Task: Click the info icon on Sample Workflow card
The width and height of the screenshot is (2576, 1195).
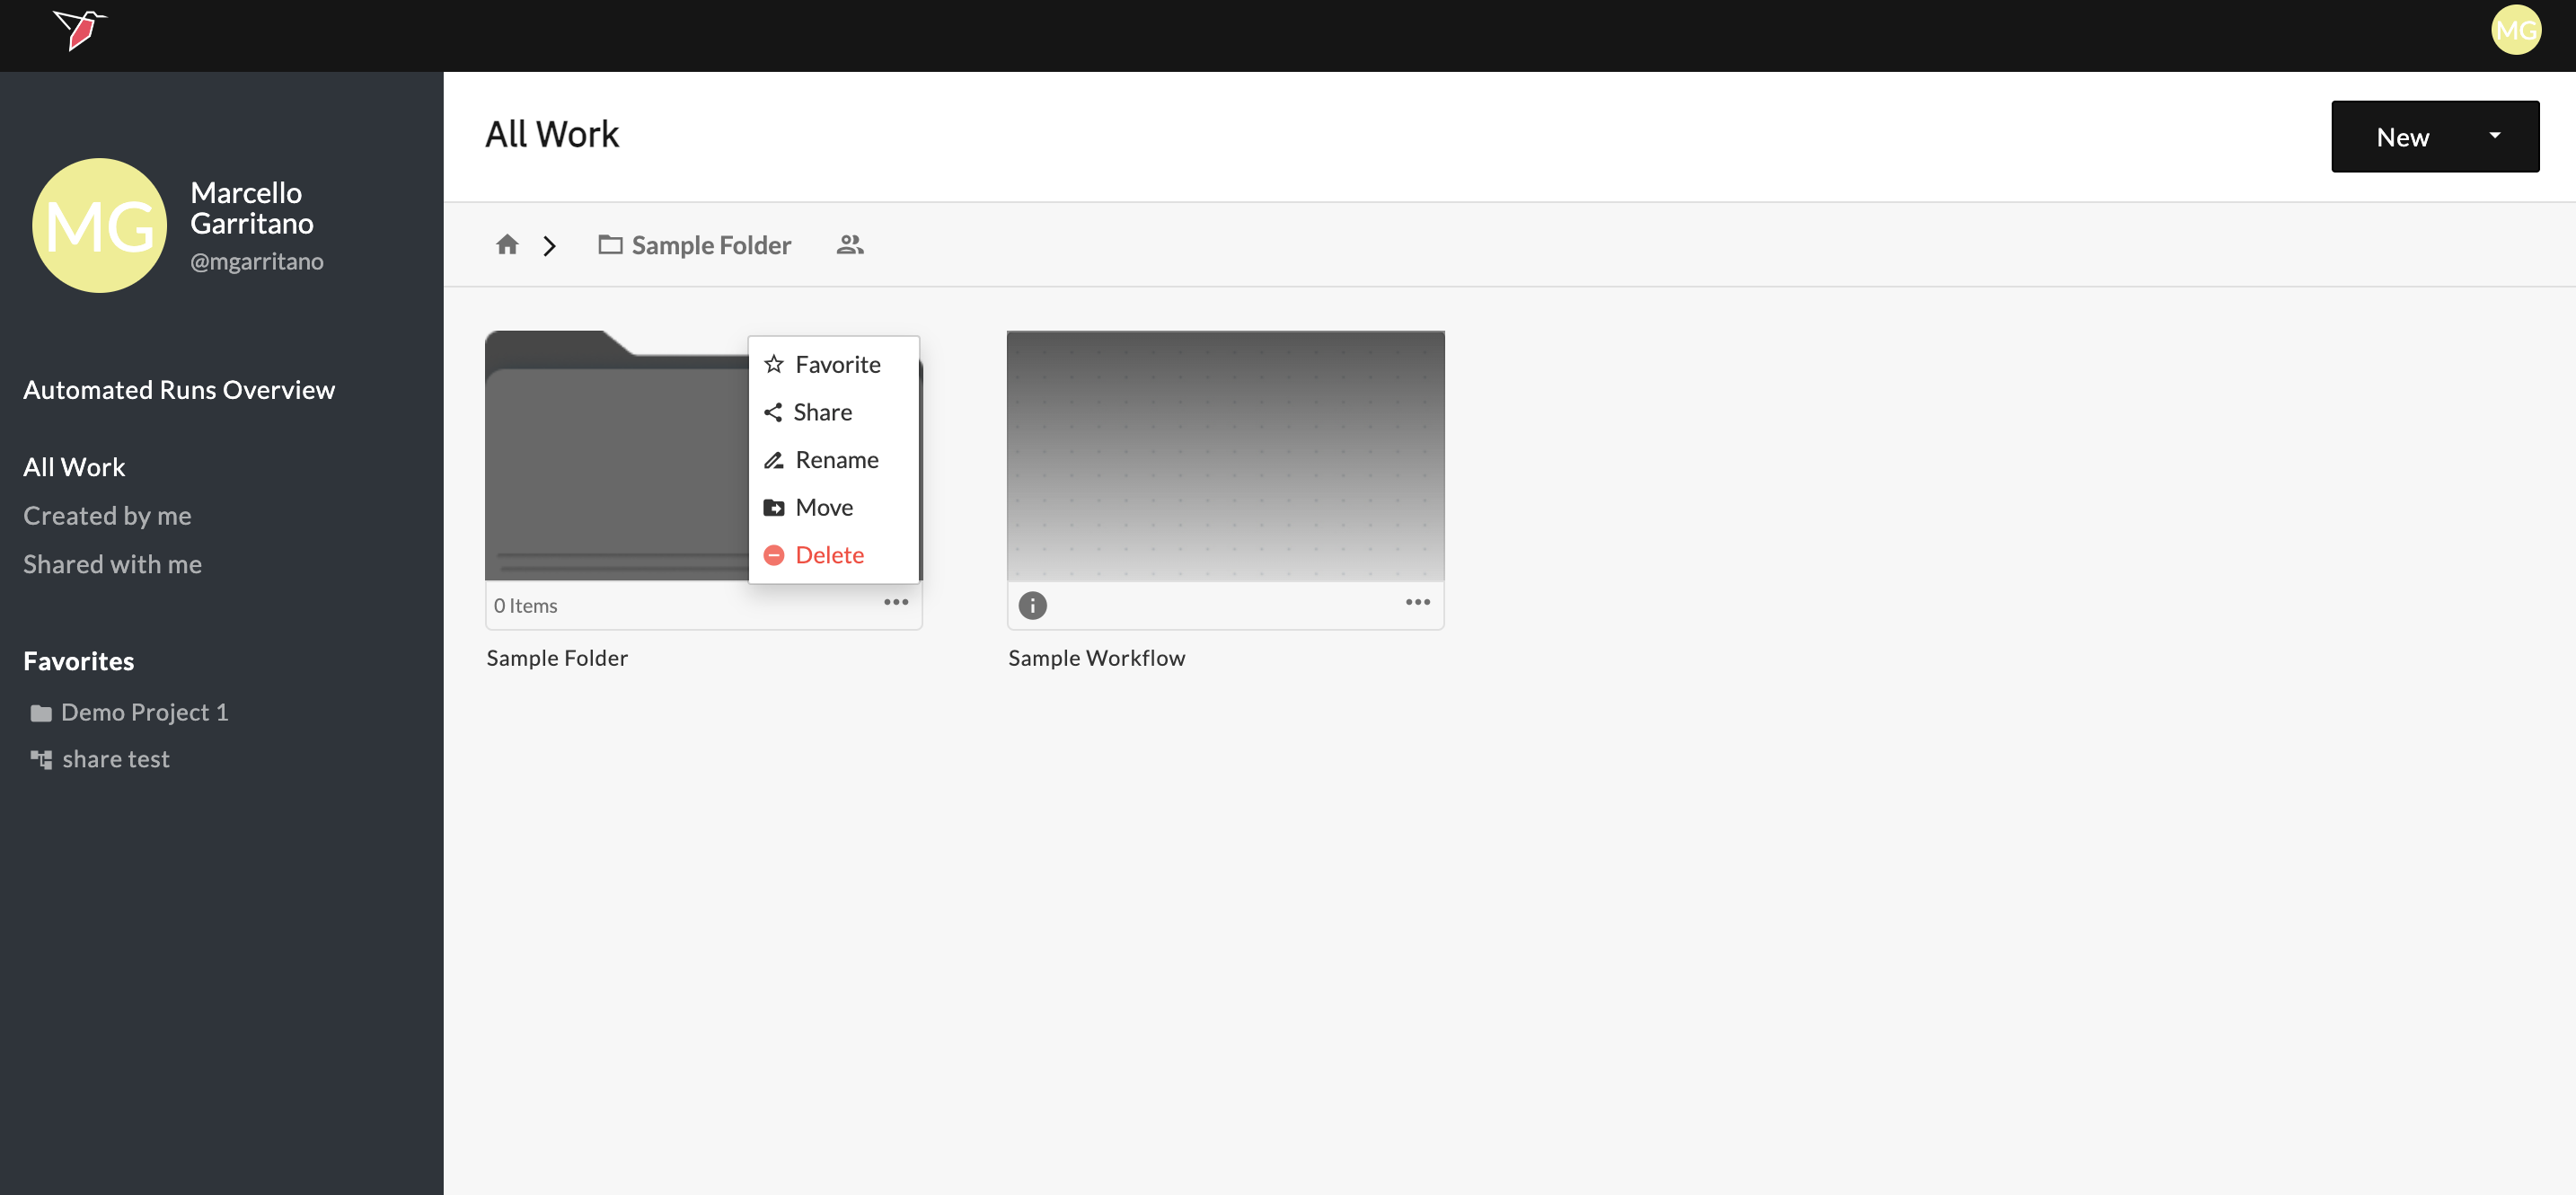Action: [1032, 605]
